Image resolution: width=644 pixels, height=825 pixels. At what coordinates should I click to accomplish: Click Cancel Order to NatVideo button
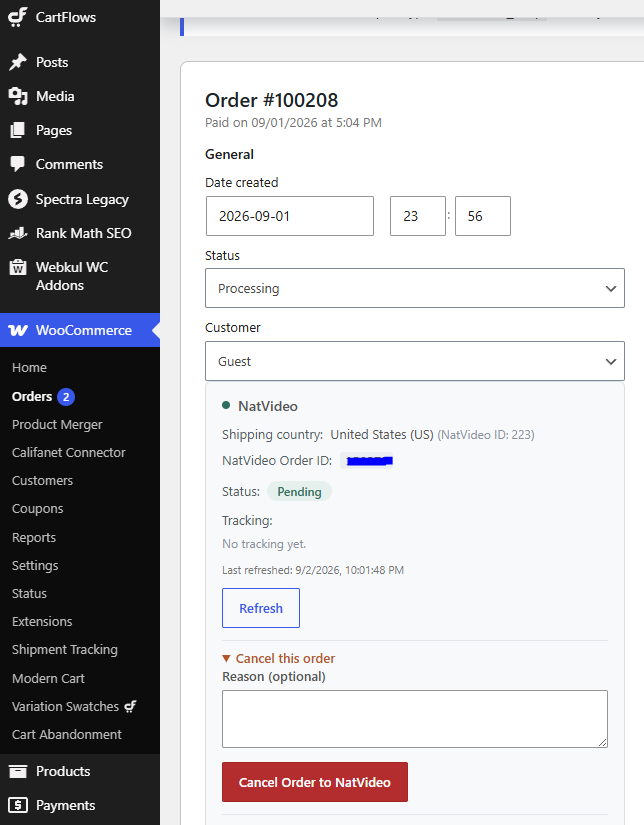[x=315, y=782]
